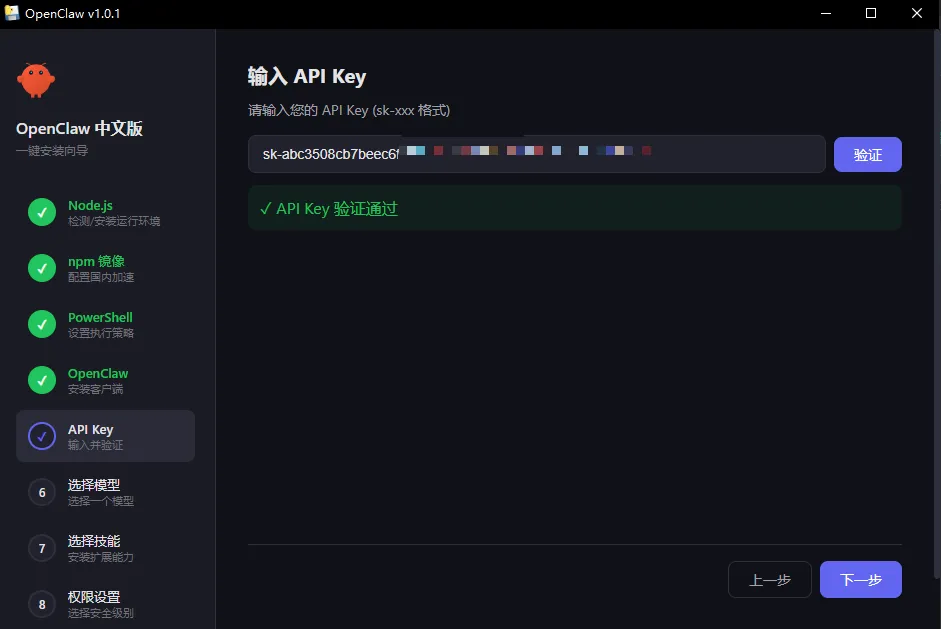
Task: Close the OpenClaw window
Action: pos(916,13)
